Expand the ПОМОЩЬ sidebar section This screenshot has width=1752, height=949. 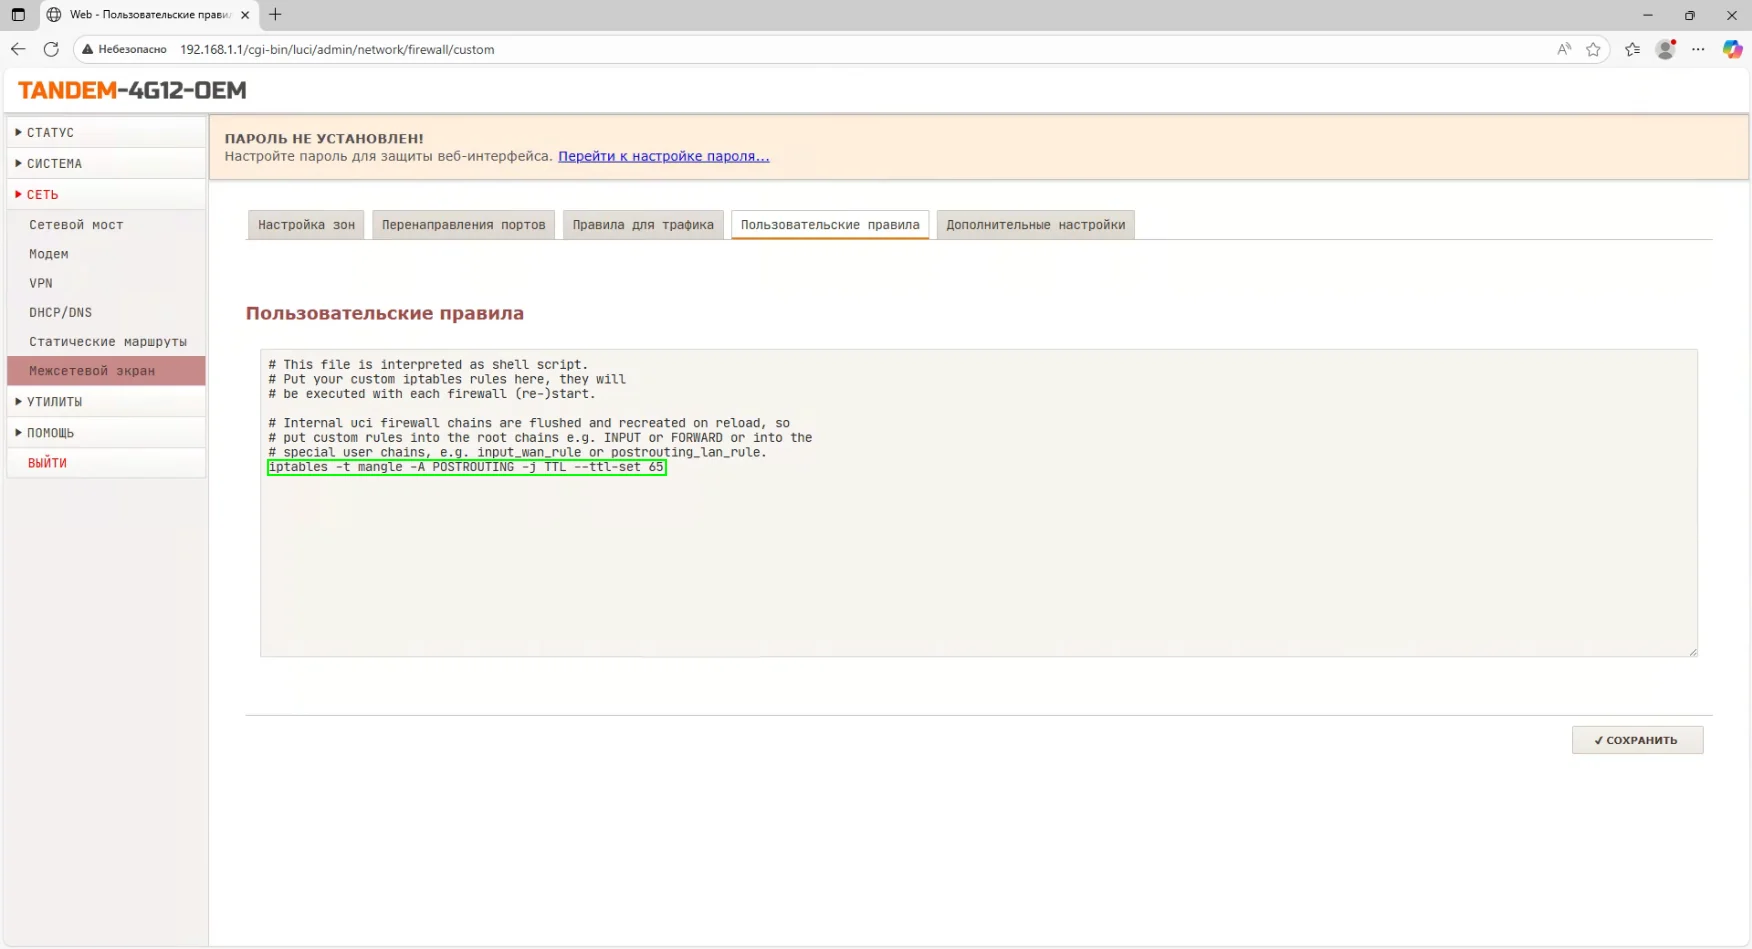50,433
